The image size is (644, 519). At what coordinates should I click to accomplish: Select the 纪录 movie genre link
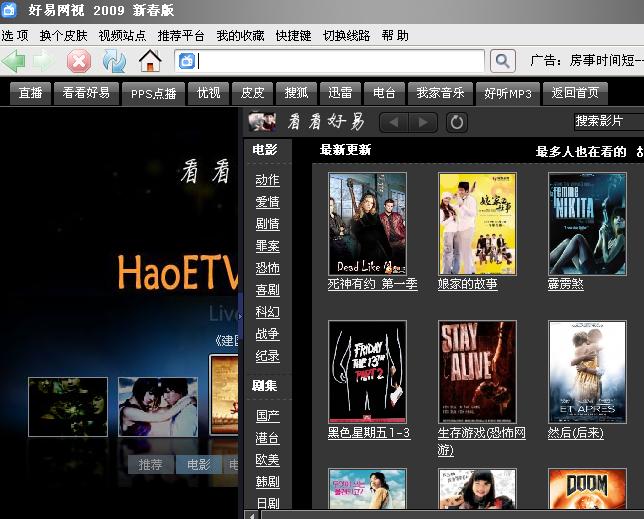click(267, 356)
